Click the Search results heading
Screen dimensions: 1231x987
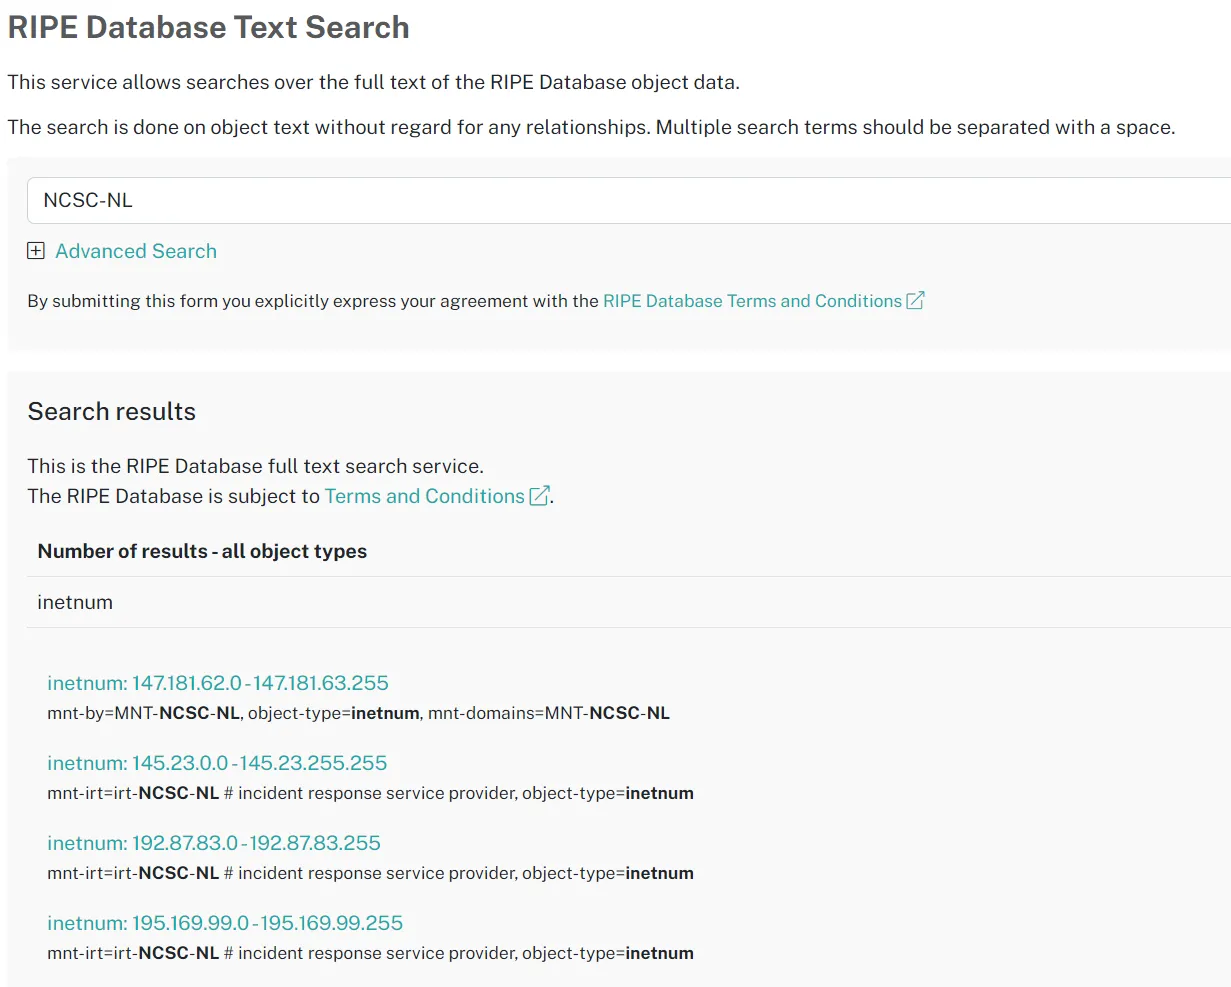[x=112, y=411]
